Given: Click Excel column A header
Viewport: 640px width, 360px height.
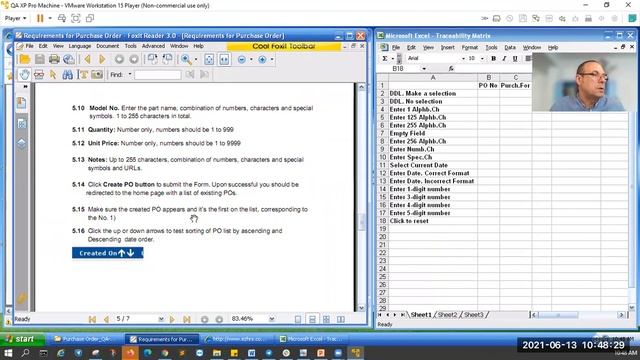Looking at the screenshot, I should point(433,77).
